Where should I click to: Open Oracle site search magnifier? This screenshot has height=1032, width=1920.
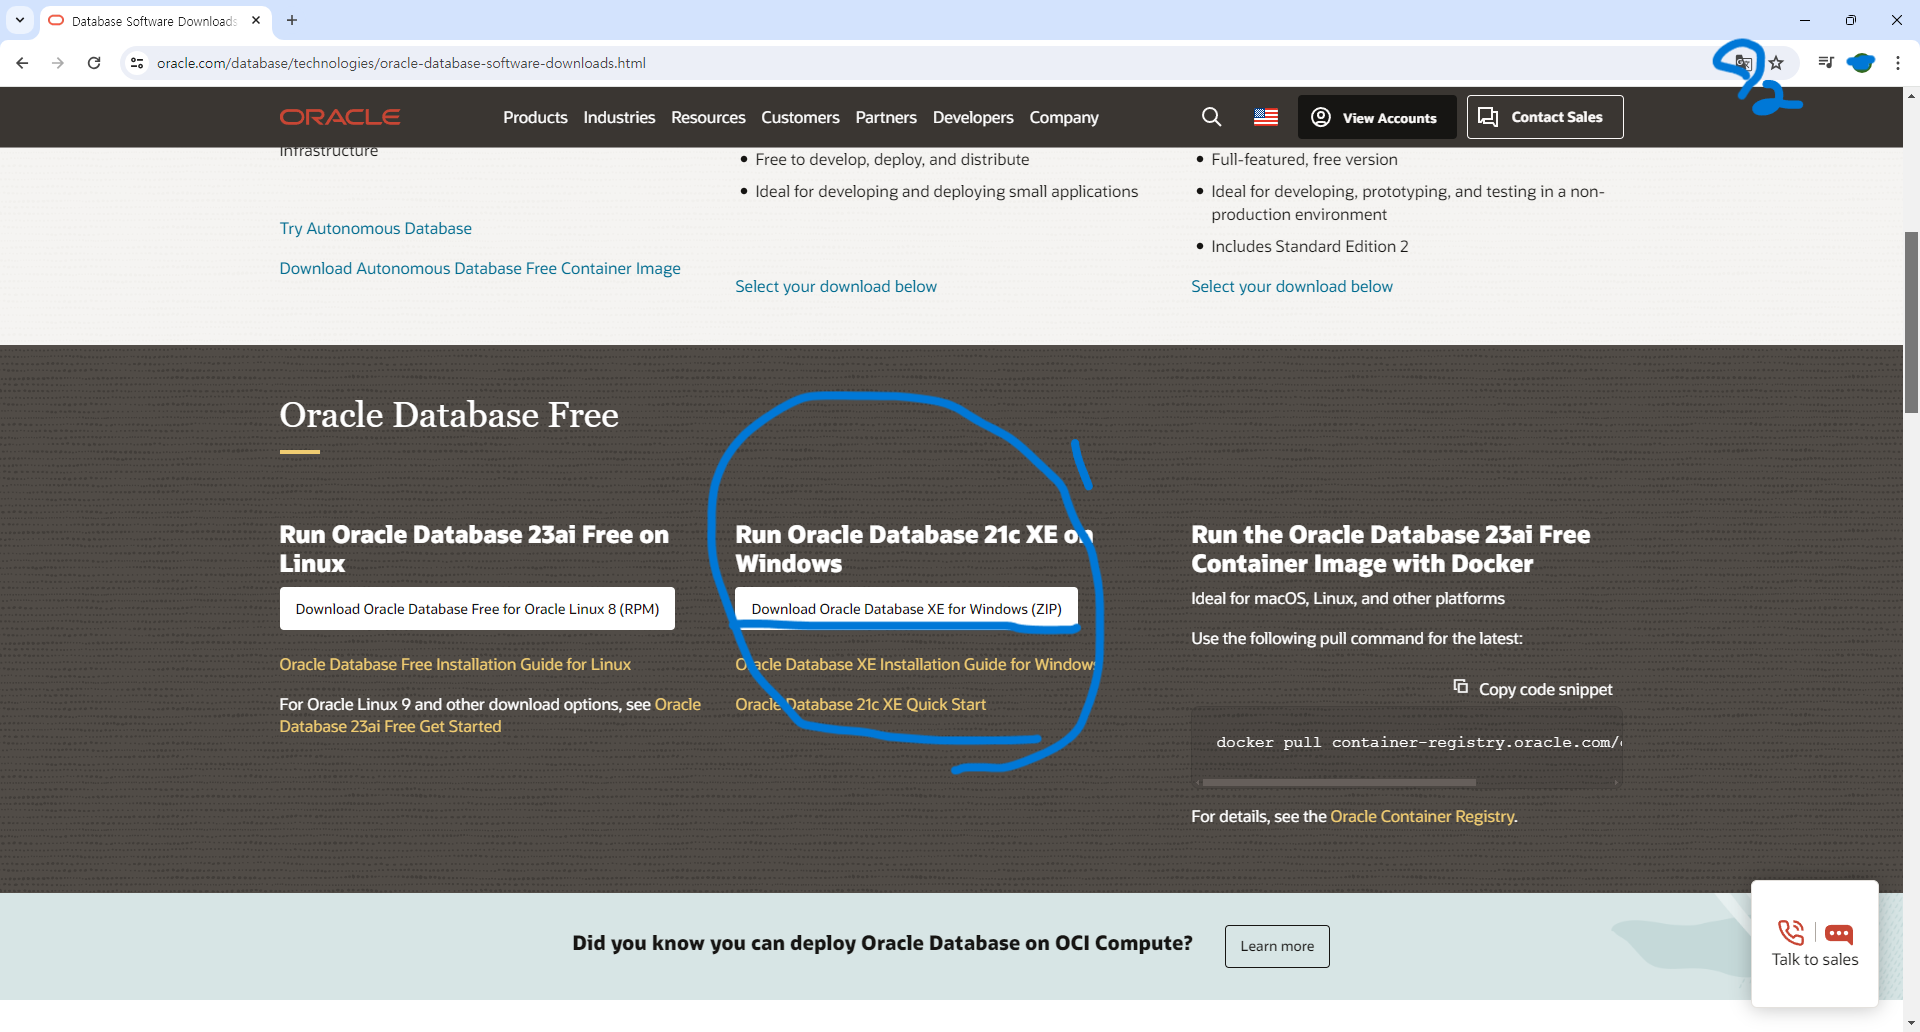(x=1211, y=117)
